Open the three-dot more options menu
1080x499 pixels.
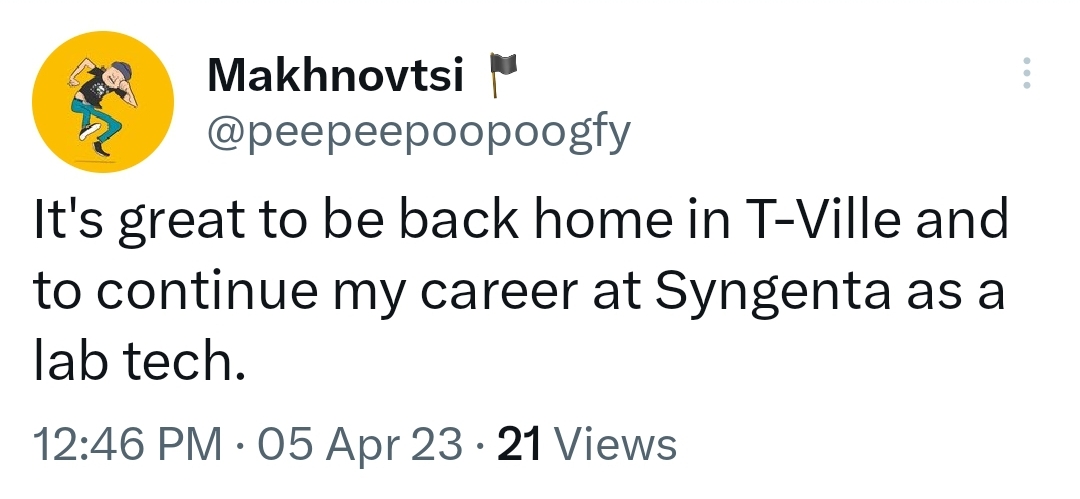coord(1025,74)
